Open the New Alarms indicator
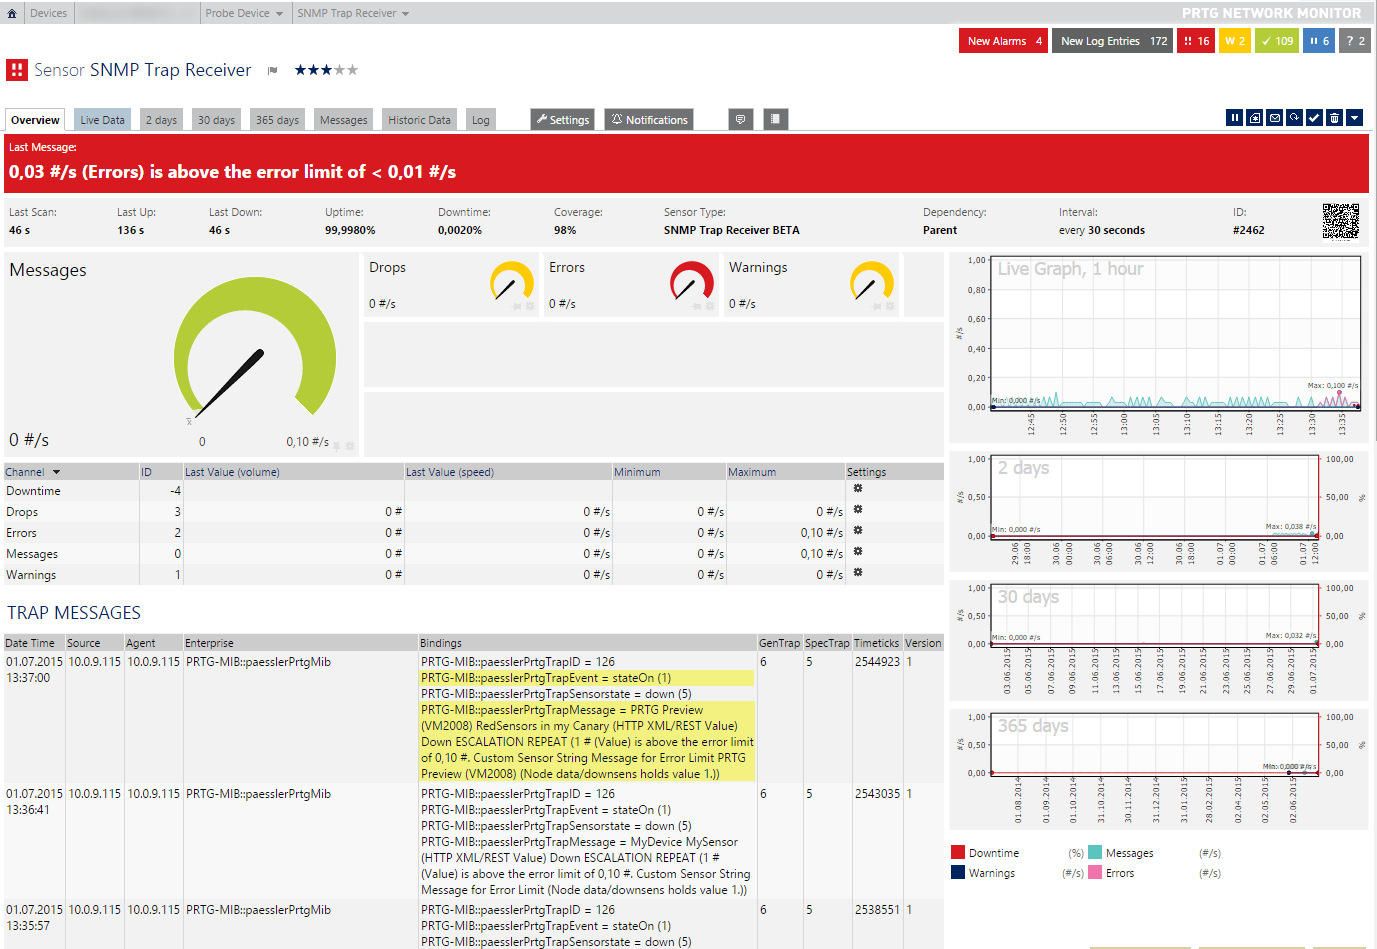Viewport: 1377px width, 949px height. click(1004, 41)
